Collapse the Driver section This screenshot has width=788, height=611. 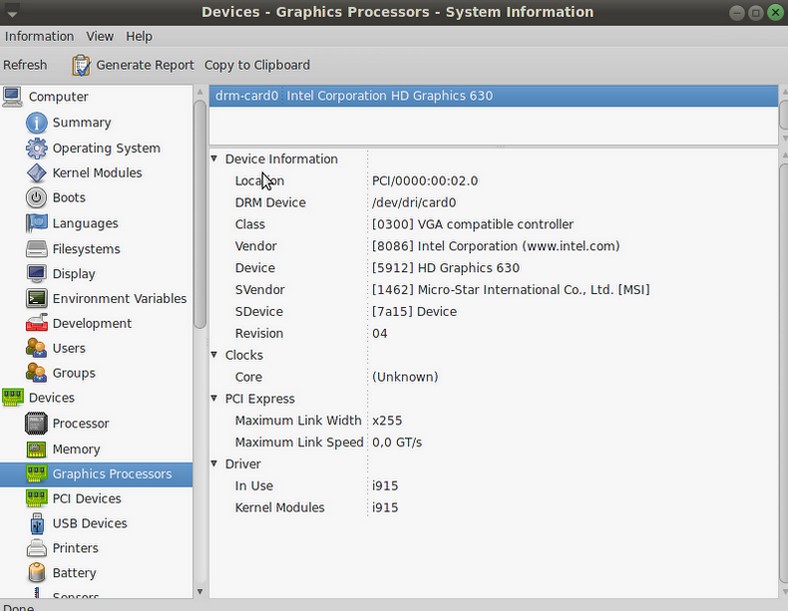pyautogui.click(x=214, y=464)
